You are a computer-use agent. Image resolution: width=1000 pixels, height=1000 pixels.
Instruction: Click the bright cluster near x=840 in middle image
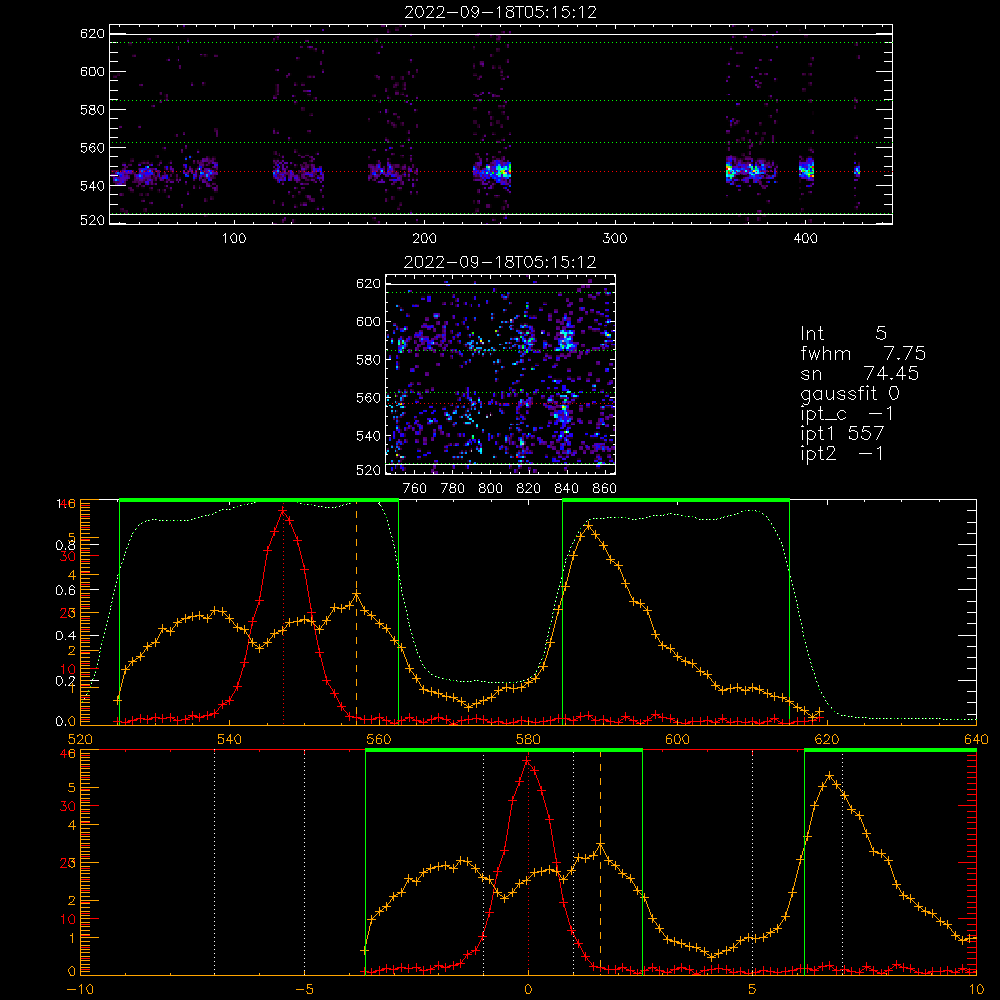[x=564, y=338]
